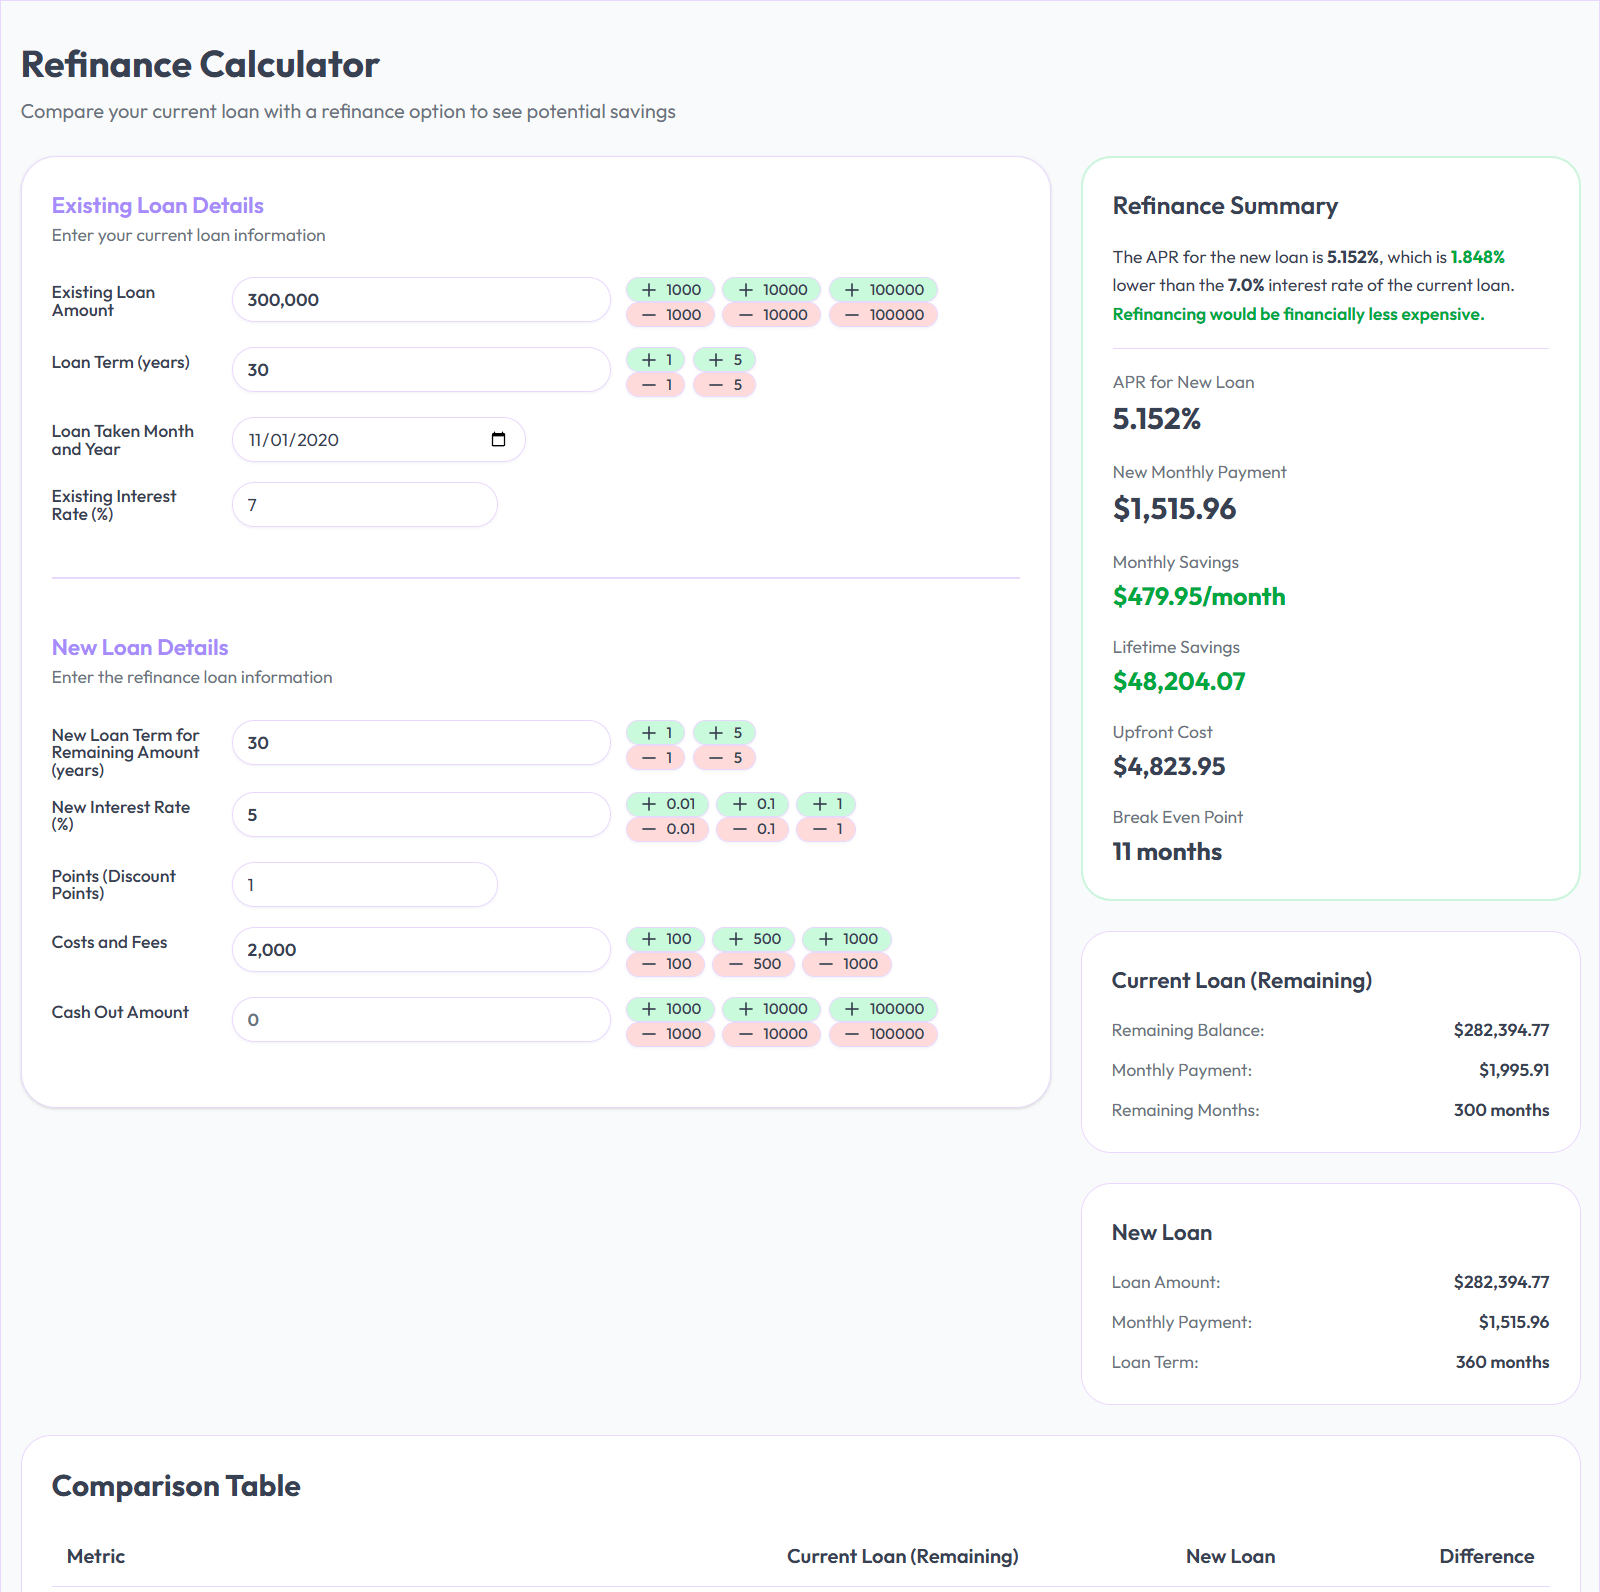The width and height of the screenshot is (1600, 1592).
Task: Open the Loan Taken date calendar picker
Action: (500, 439)
